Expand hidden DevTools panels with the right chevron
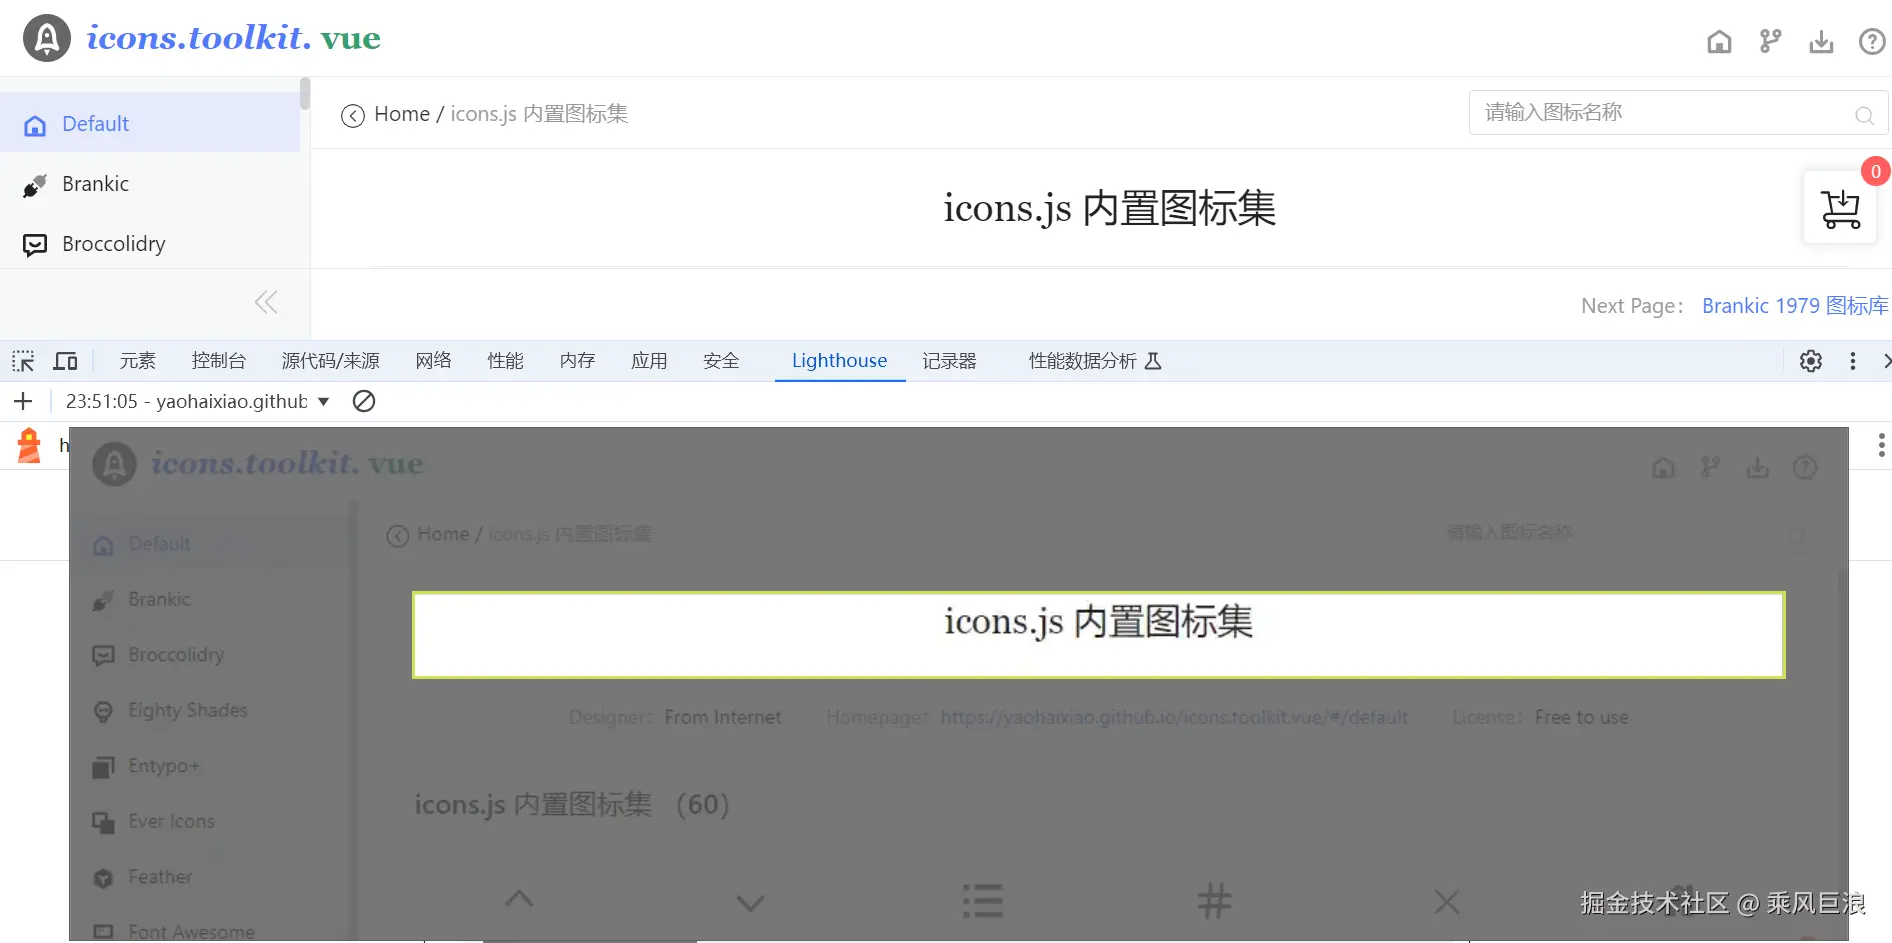The width and height of the screenshot is (1892, 943). click(1886, 361)
